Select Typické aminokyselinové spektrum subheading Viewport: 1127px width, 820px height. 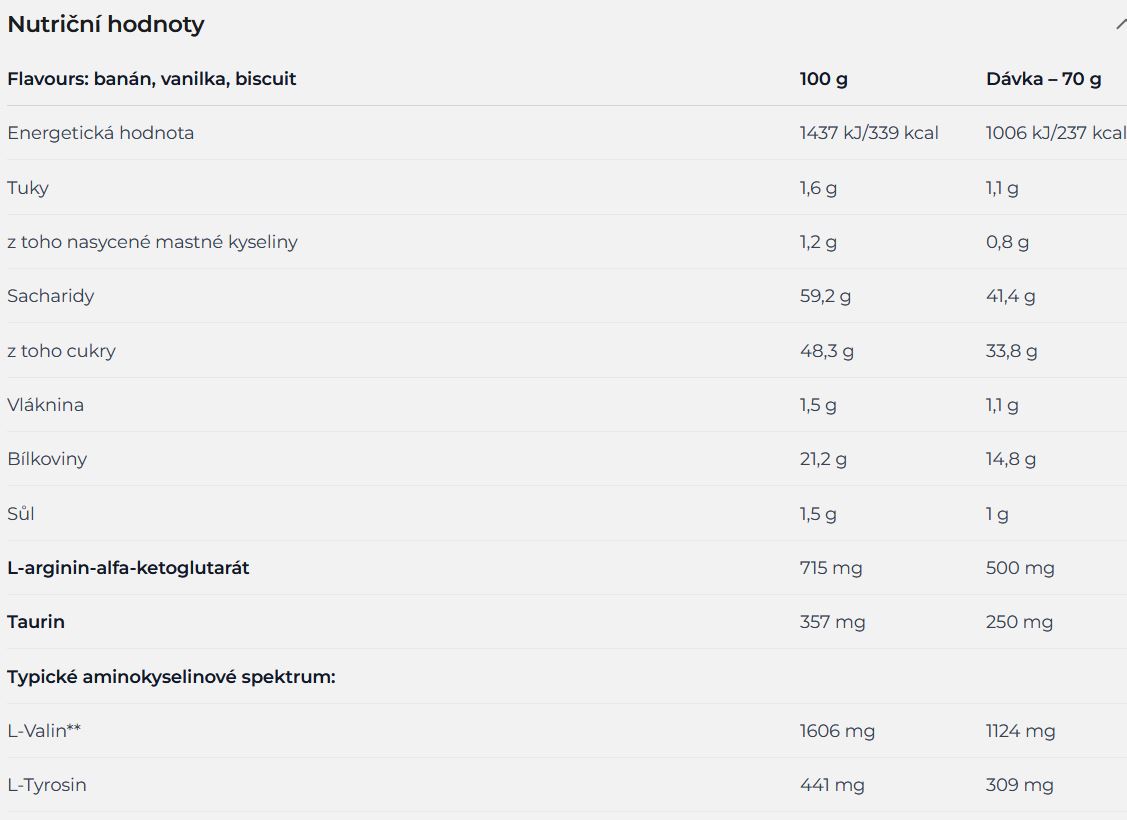(171, 677)
